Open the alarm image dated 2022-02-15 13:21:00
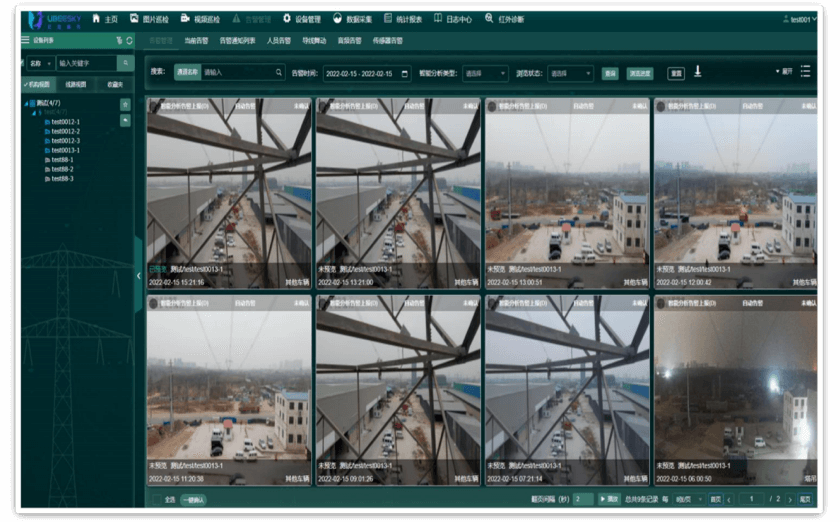The height and width of the screenshot is (522, 840). point(398,193)
